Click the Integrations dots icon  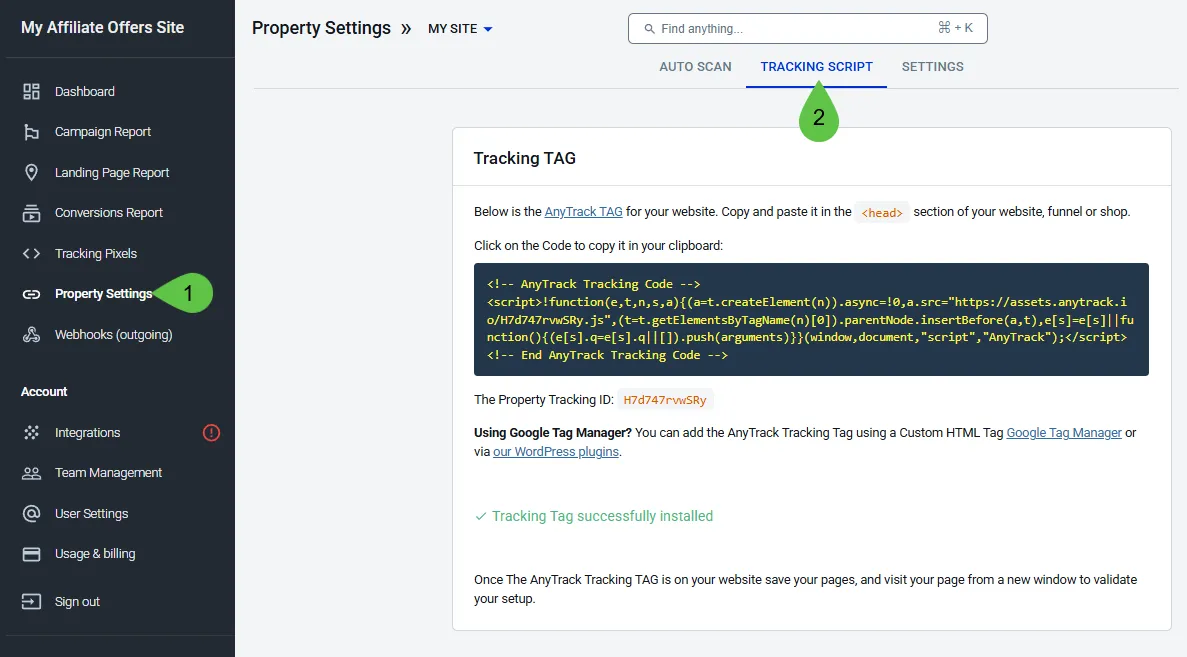(31, 432)
